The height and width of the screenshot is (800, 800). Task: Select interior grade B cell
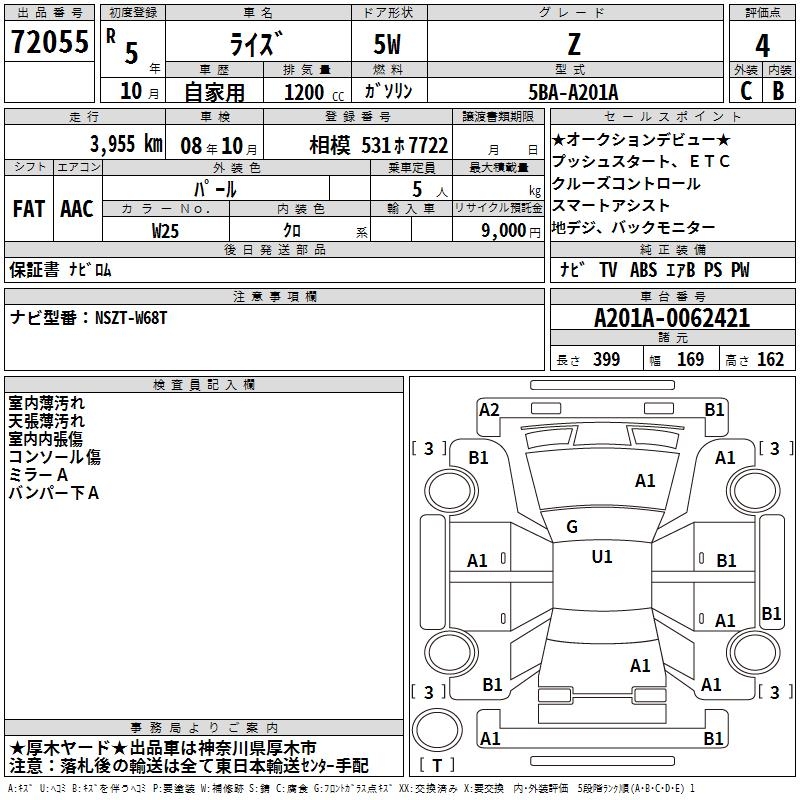[x=778, y=91]
